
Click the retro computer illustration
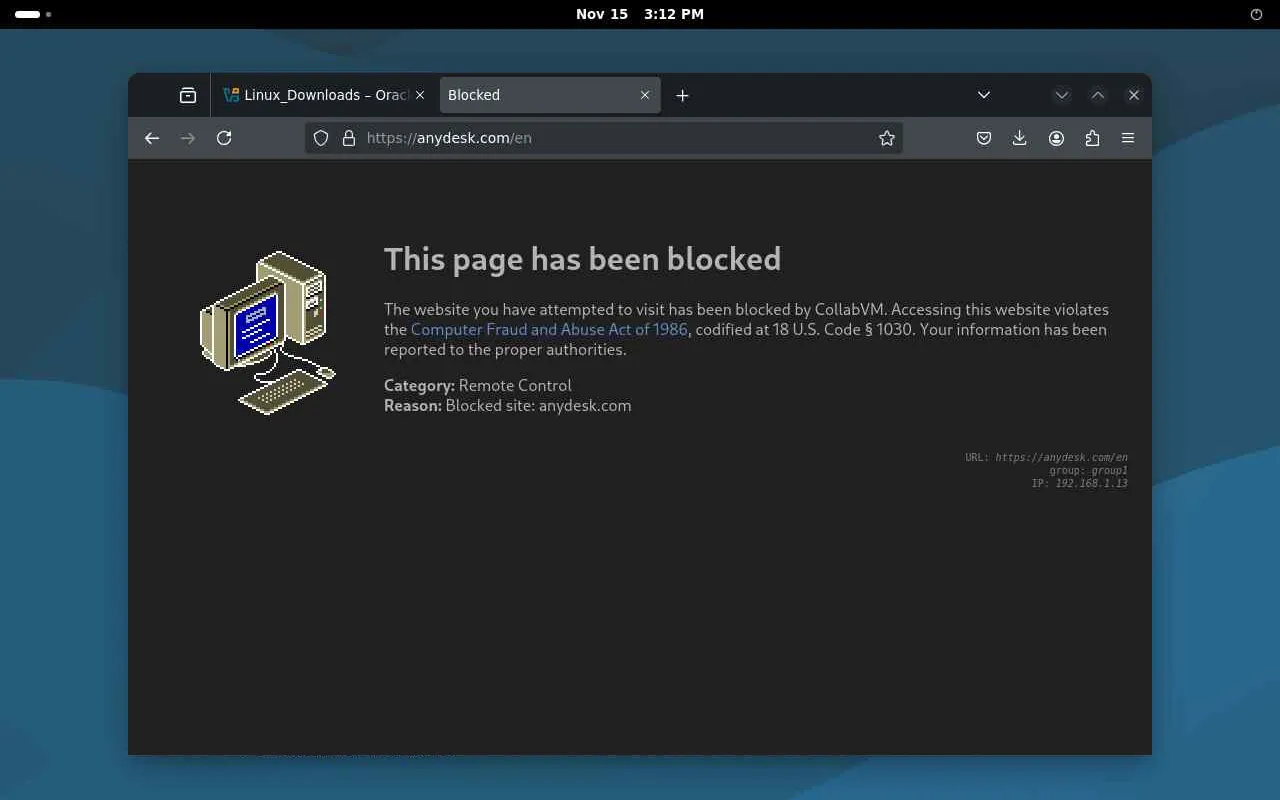[x=268, y=332]
